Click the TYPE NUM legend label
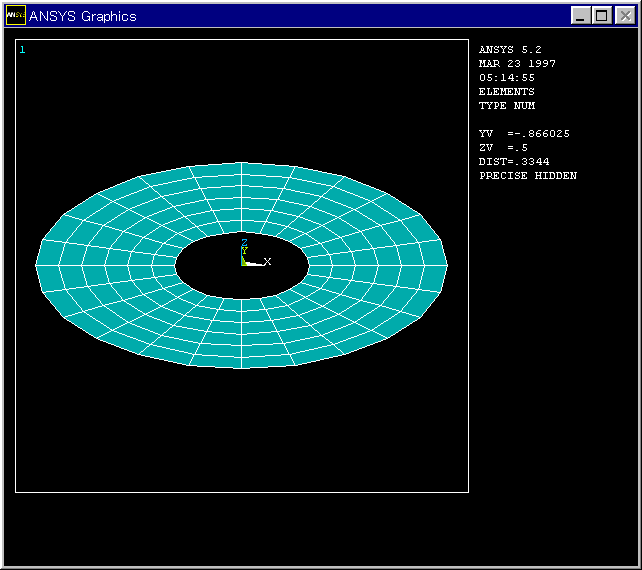Screen dimensions: 642x570 (x=507, y=106)
